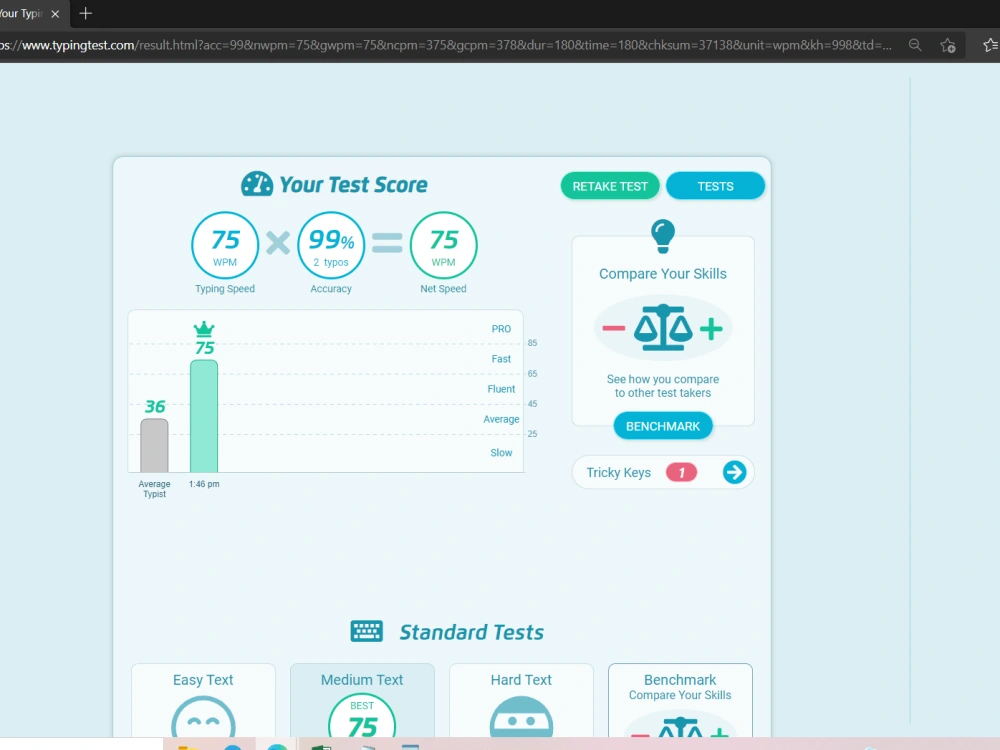Click the keyboard icon beside Standard Tests
This screenshot has width=1000, height=750.
[367, 631]
